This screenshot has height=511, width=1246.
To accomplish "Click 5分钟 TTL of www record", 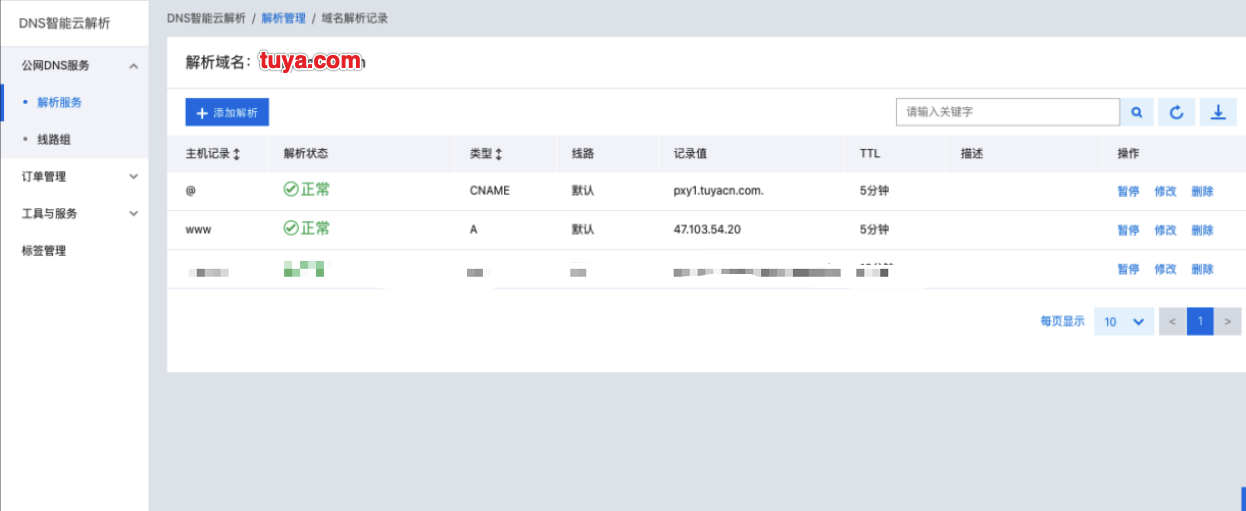I will [874, 230].
